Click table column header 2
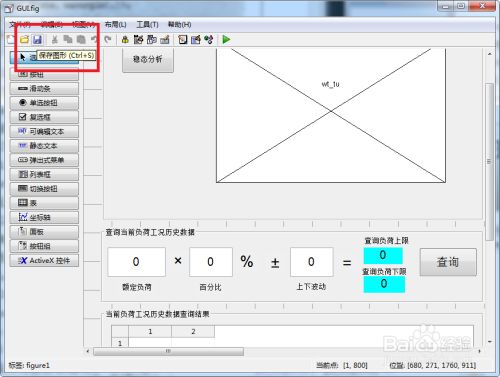 [193, 332]
